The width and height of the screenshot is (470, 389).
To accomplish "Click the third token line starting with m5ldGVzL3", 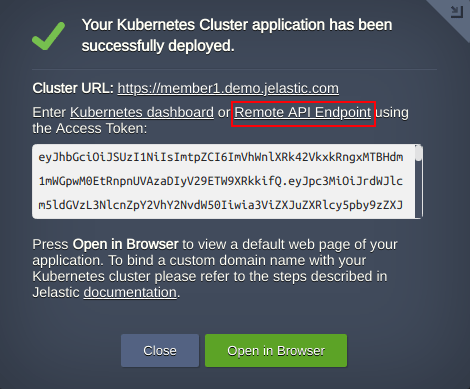I will tap(221, 205).
